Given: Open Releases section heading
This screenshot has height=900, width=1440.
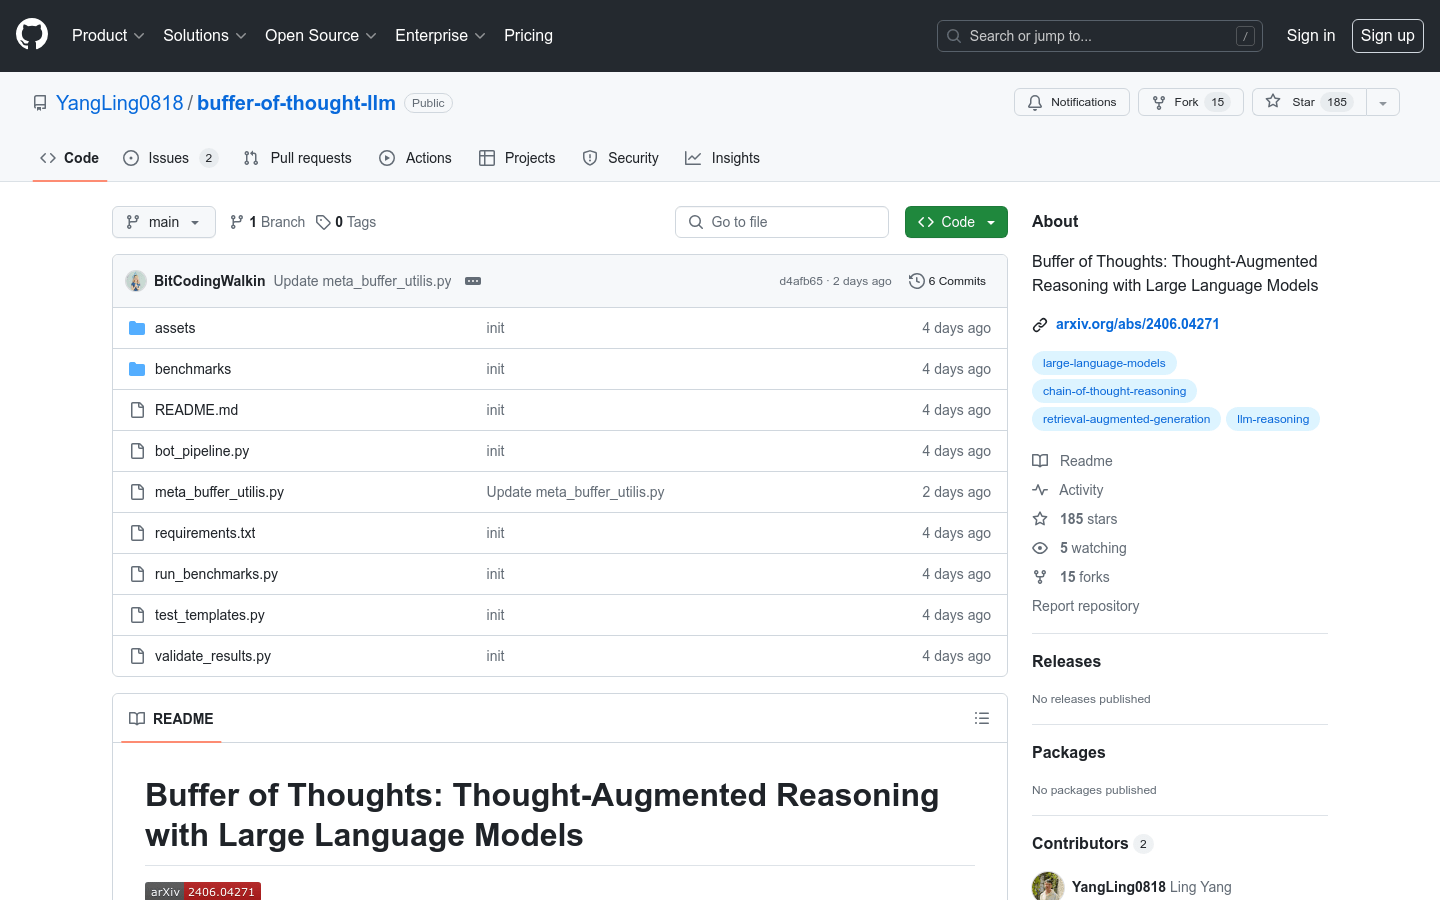Looking at the screenshot, I should (x=1066, y=662).
